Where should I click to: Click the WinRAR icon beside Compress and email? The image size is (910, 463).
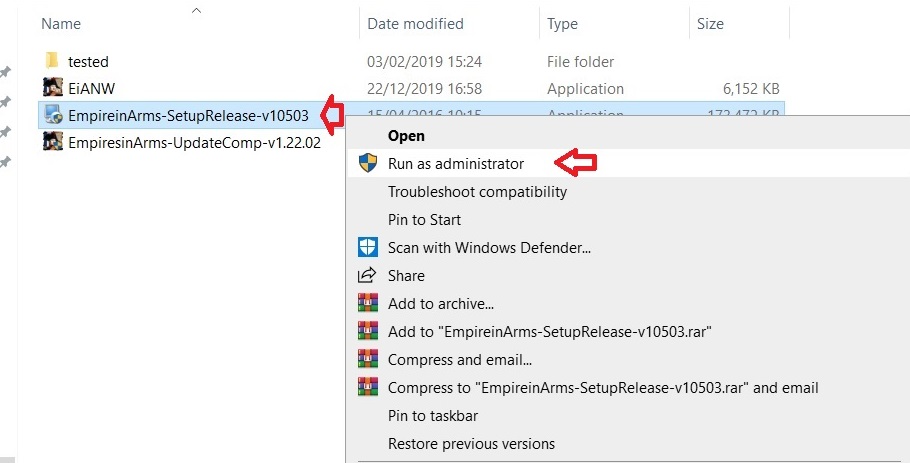[x=368, y=359]
